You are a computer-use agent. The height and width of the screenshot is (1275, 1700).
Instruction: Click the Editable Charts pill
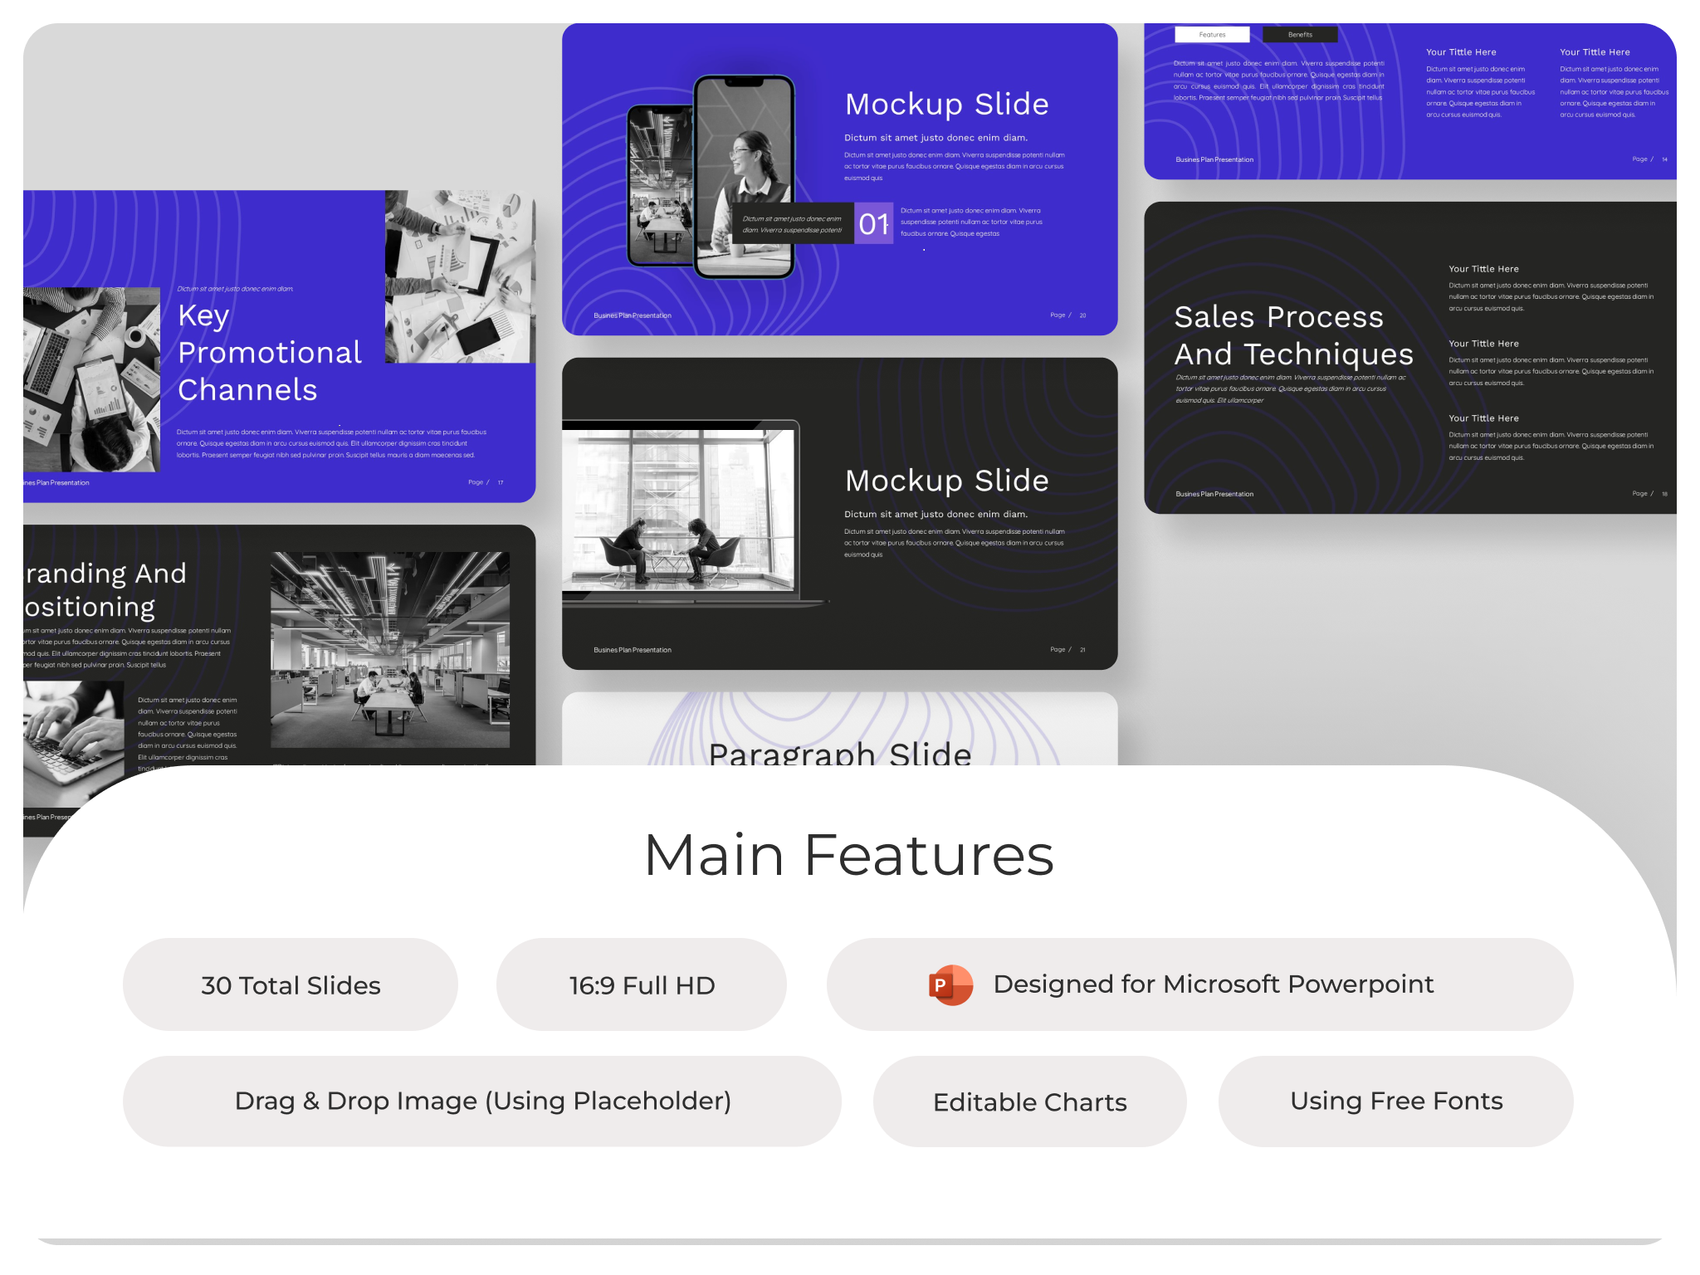(1030, 1101)
